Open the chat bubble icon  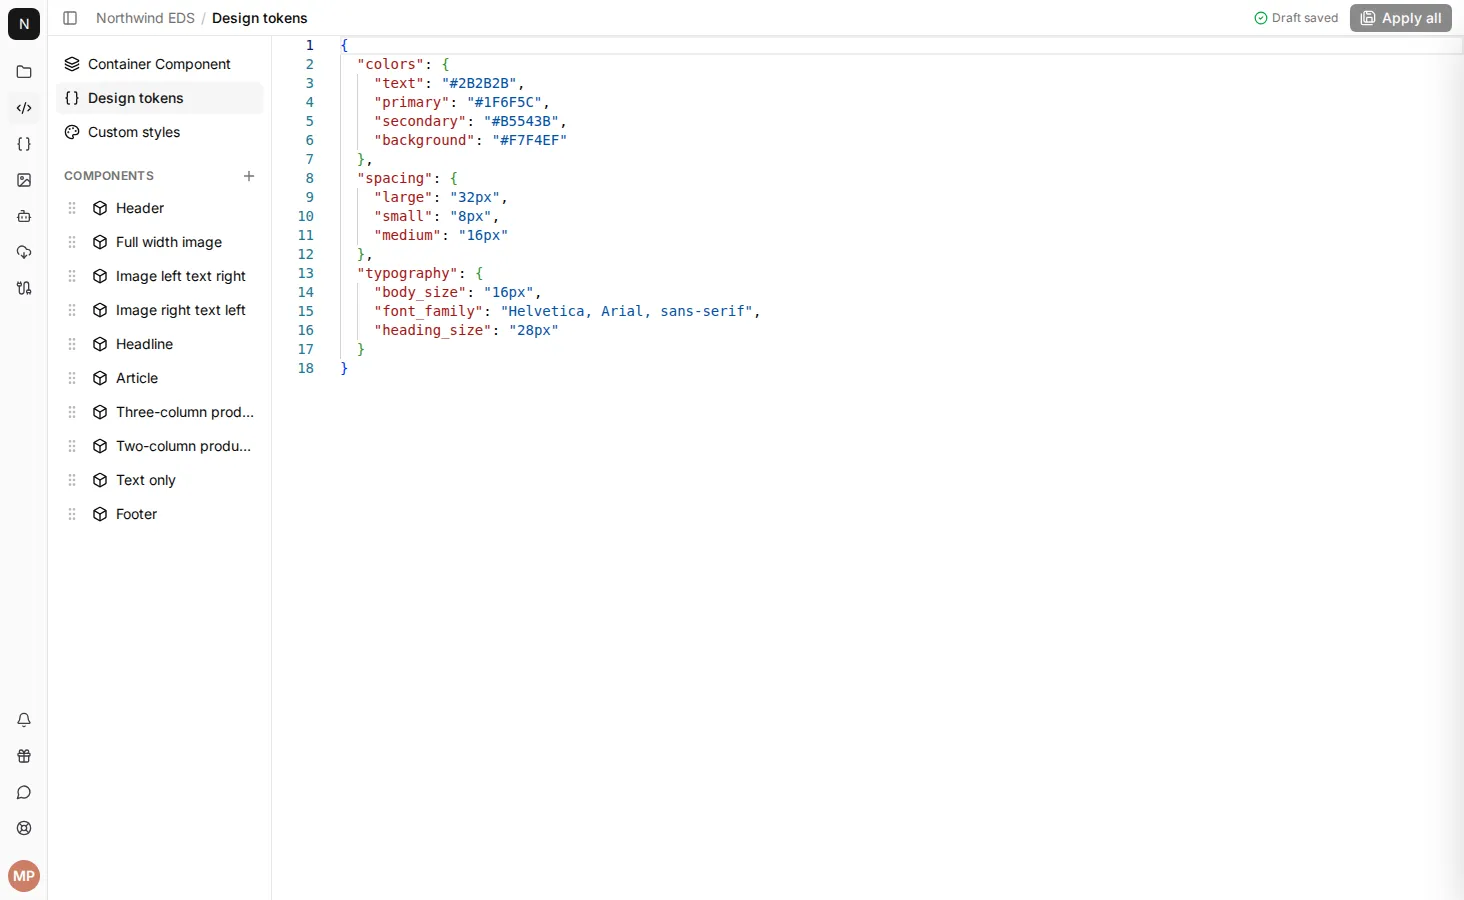point(24,792)
